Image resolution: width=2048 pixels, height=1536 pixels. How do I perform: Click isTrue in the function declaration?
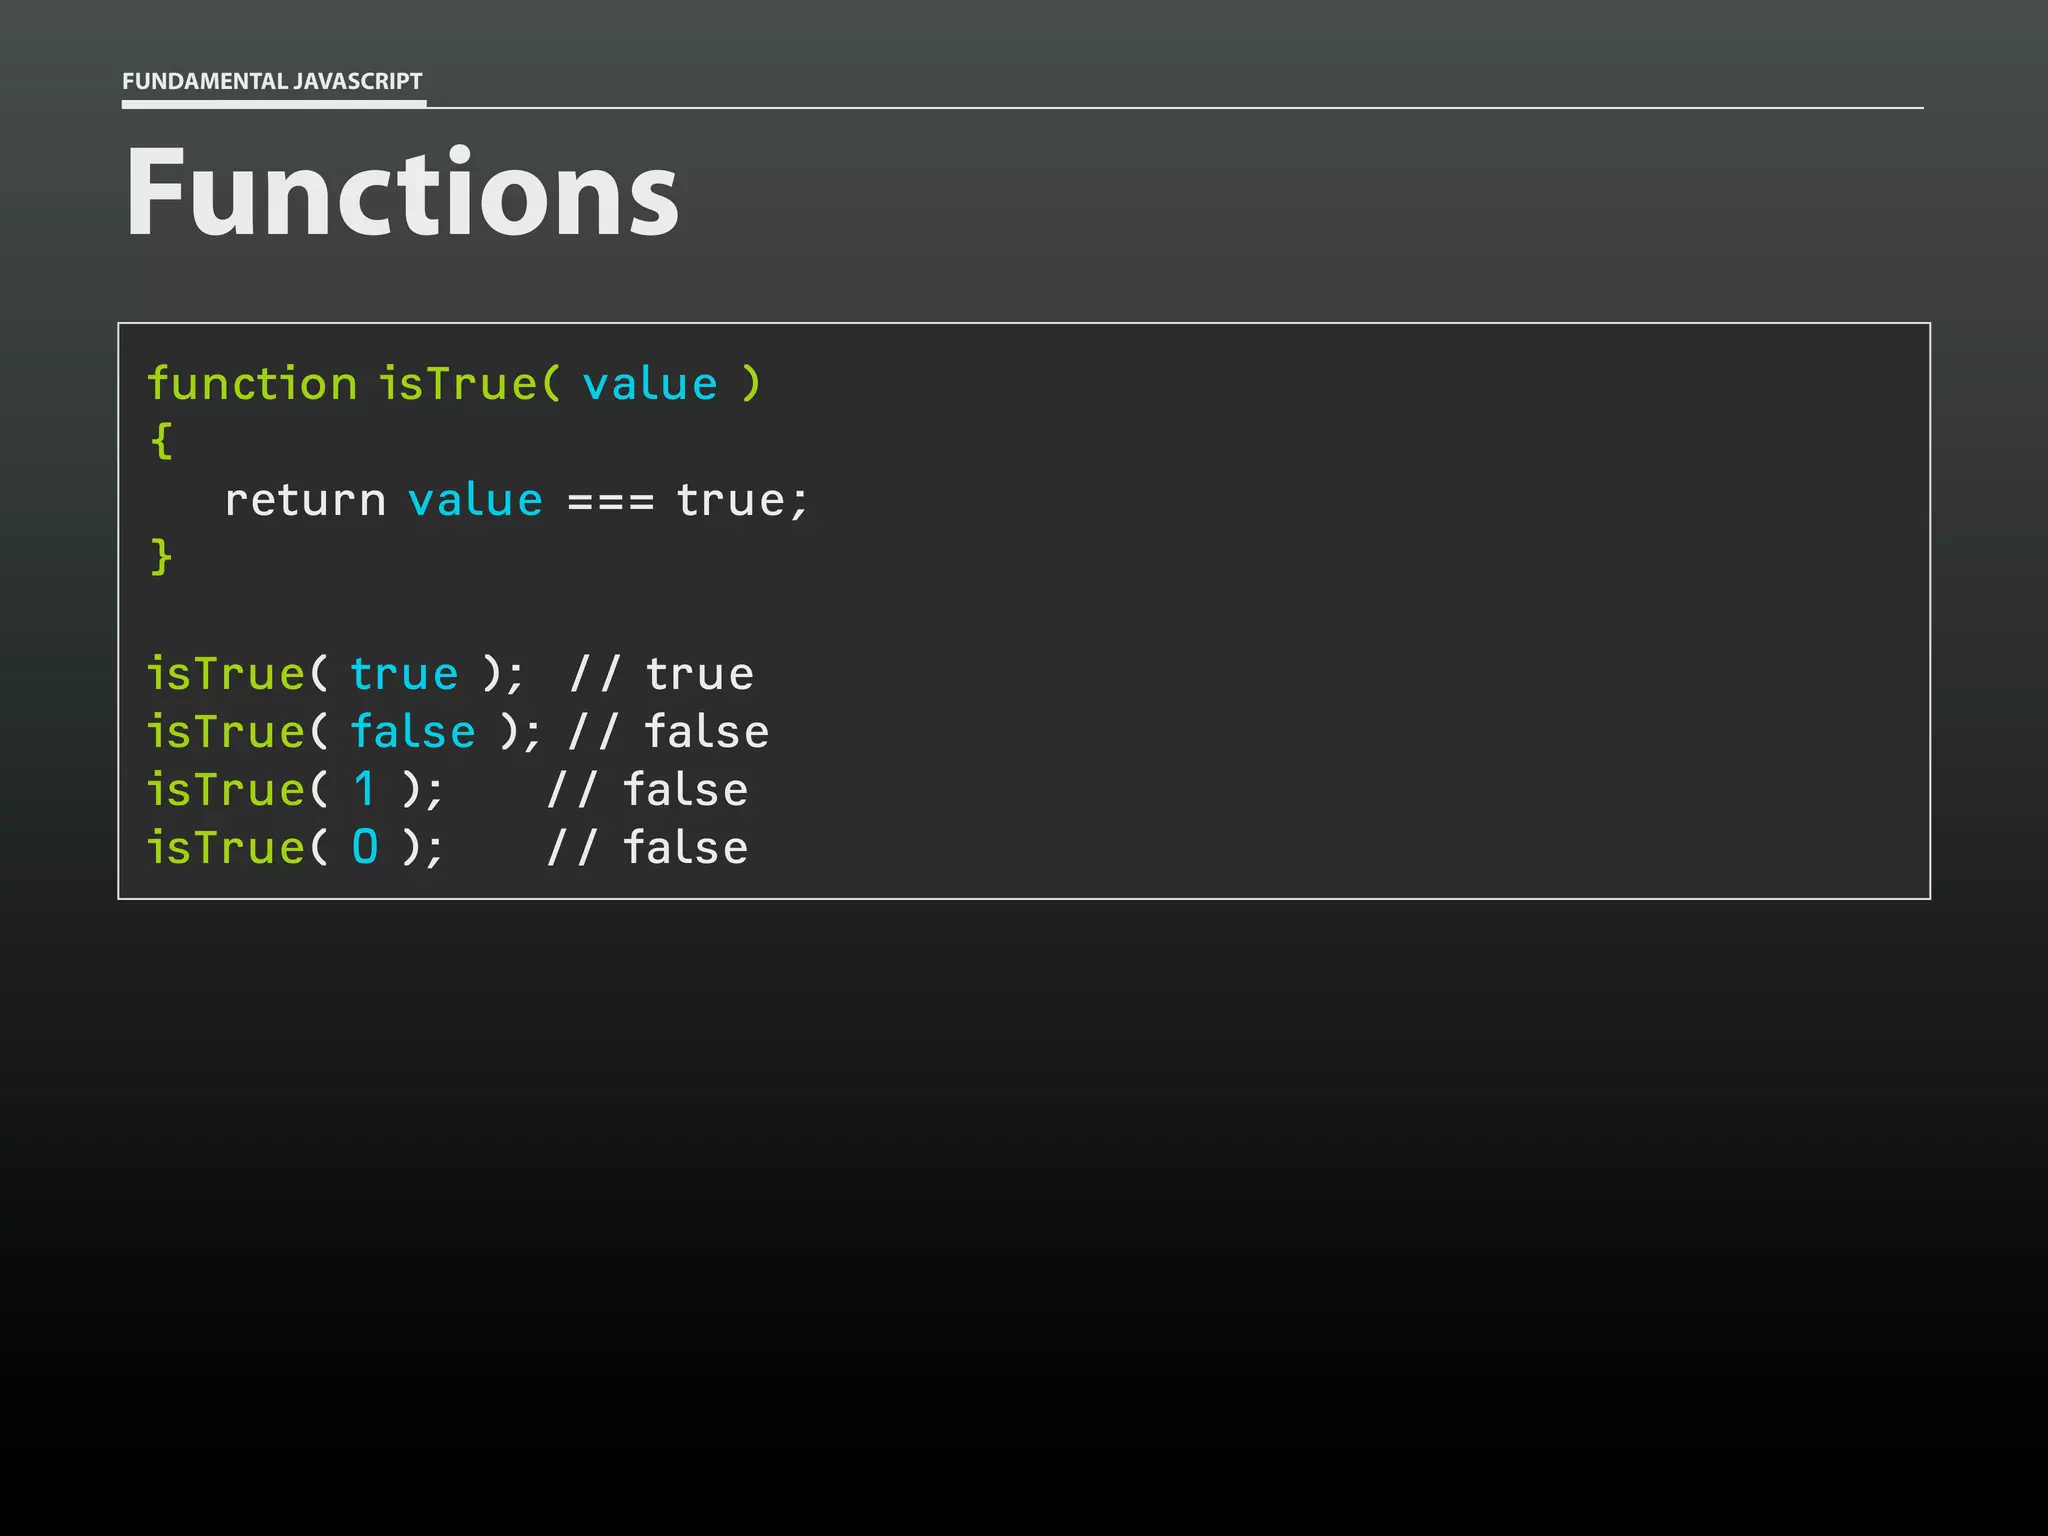coord(458,384)
